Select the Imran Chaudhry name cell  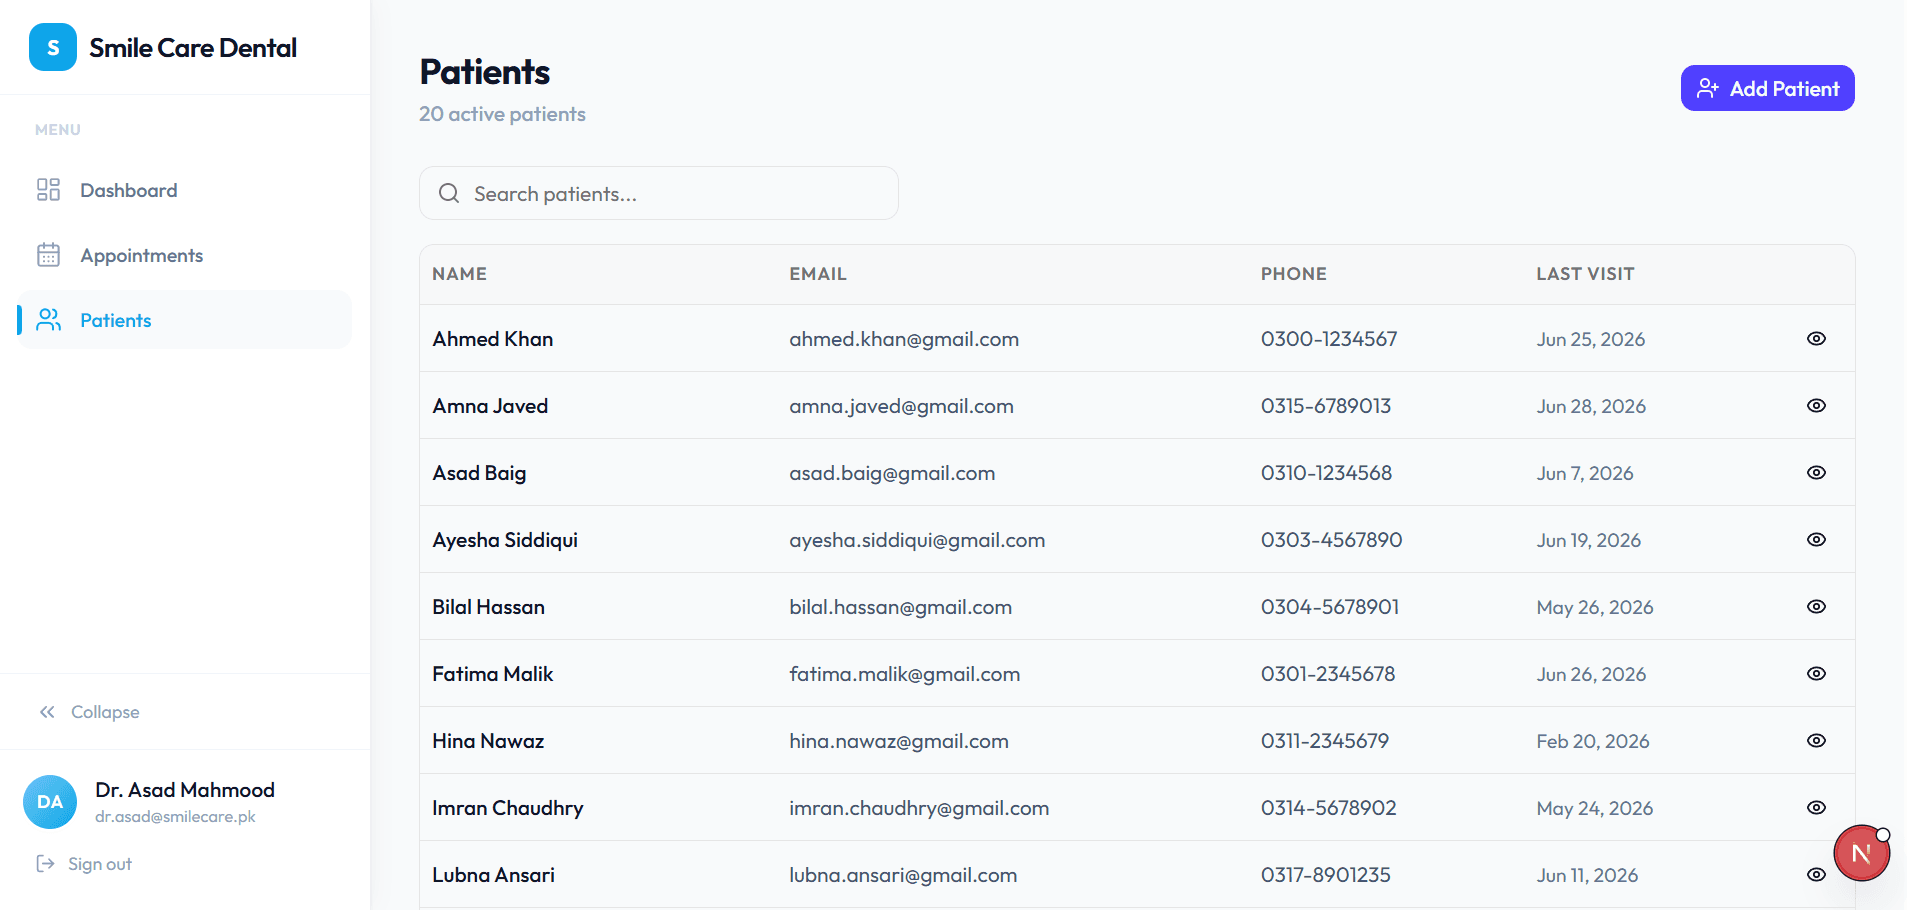pyautogui.click(x=507, y=808)
